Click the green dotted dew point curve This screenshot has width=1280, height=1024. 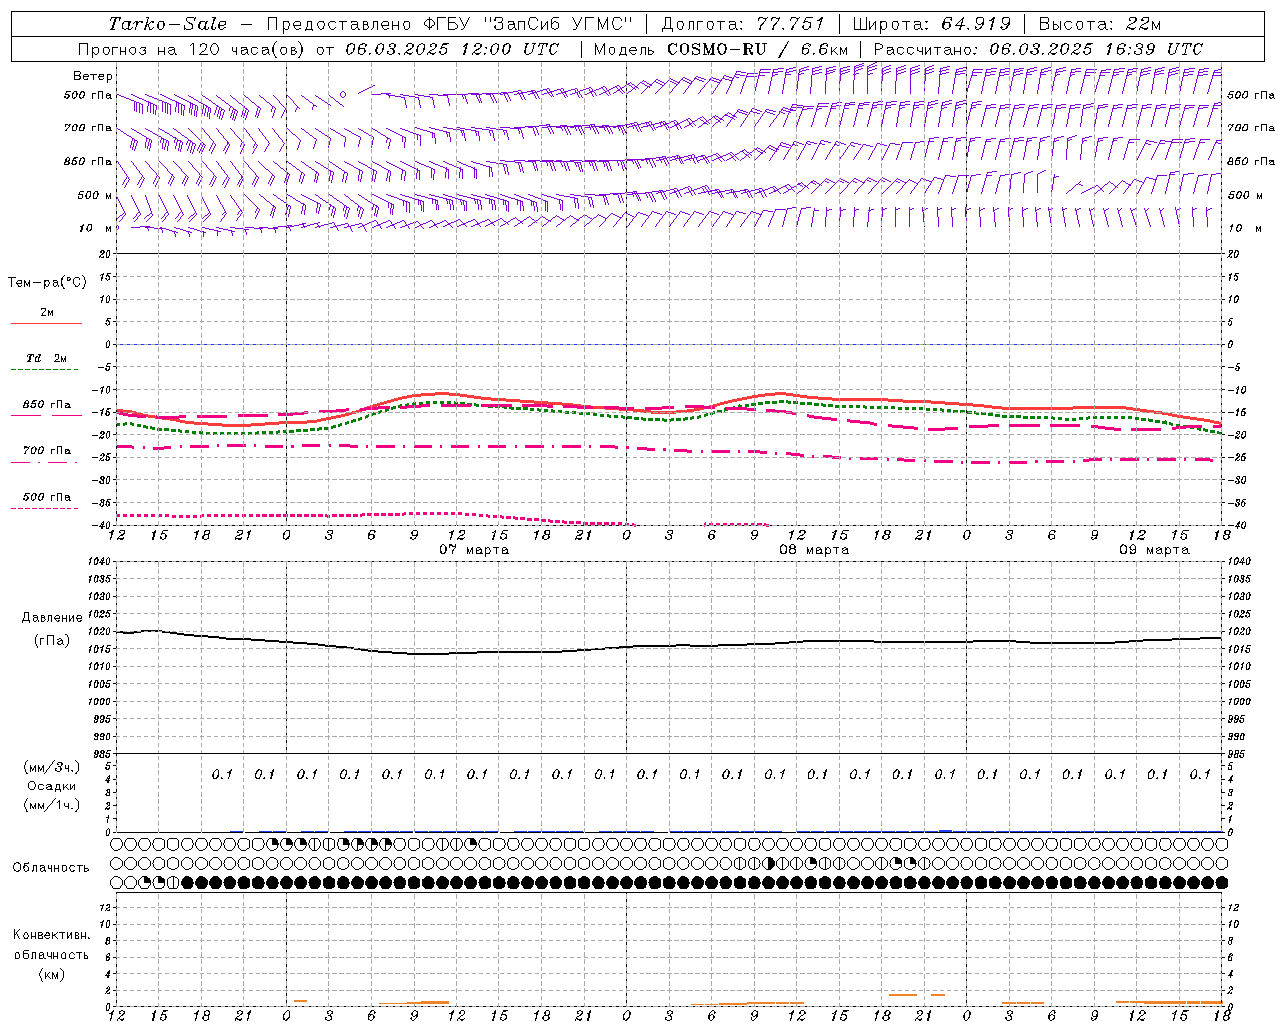tap(670, 418)
